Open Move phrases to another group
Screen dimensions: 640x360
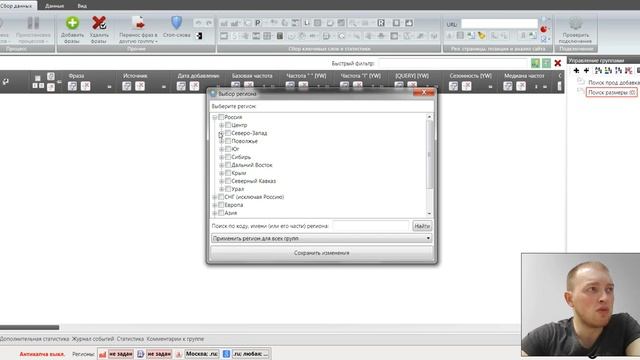tap(138, 29)
